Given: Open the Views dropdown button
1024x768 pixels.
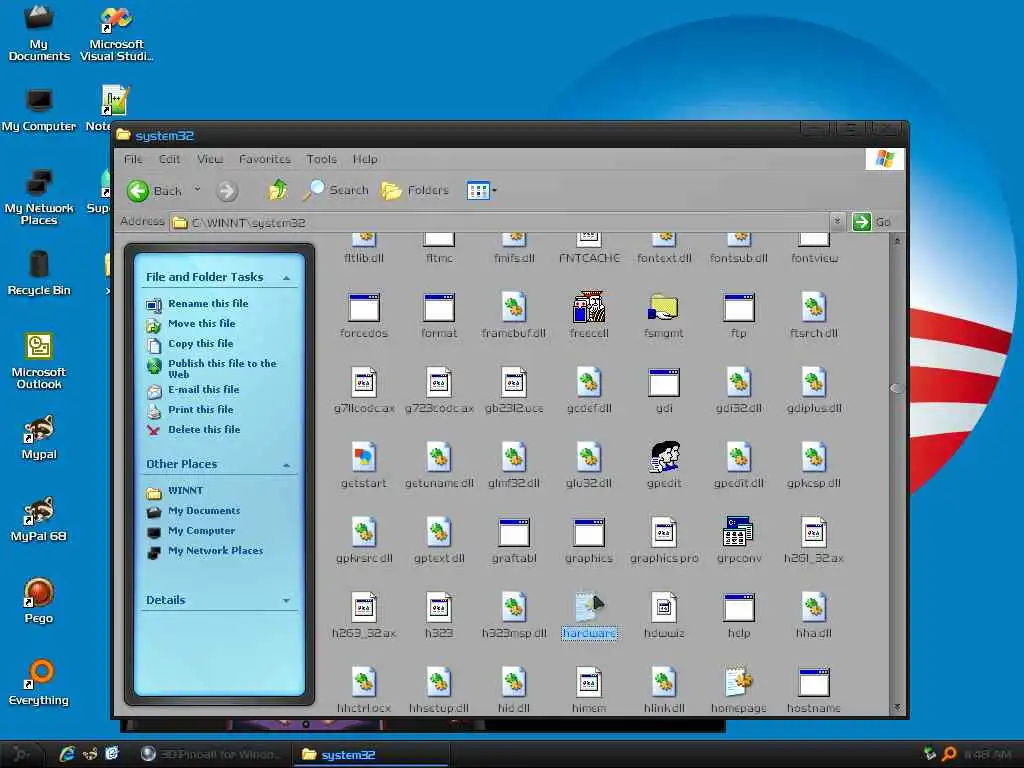Looking at the screenshot, I should 482,191.
